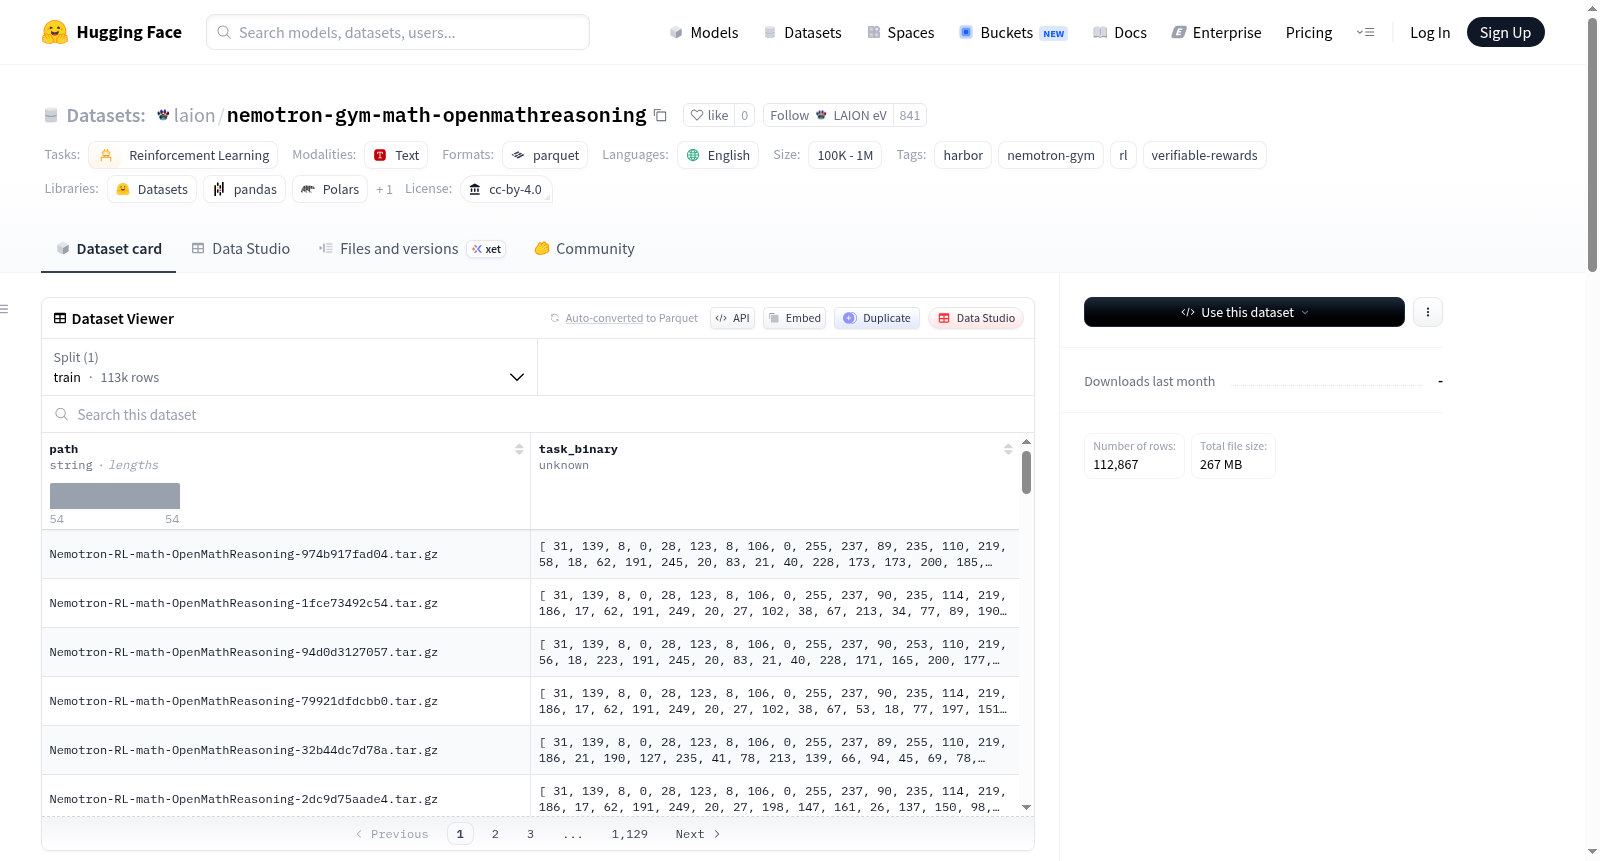1600x861 pixels.
Task: Expand the Split train selector
Action: pos(289,367)
